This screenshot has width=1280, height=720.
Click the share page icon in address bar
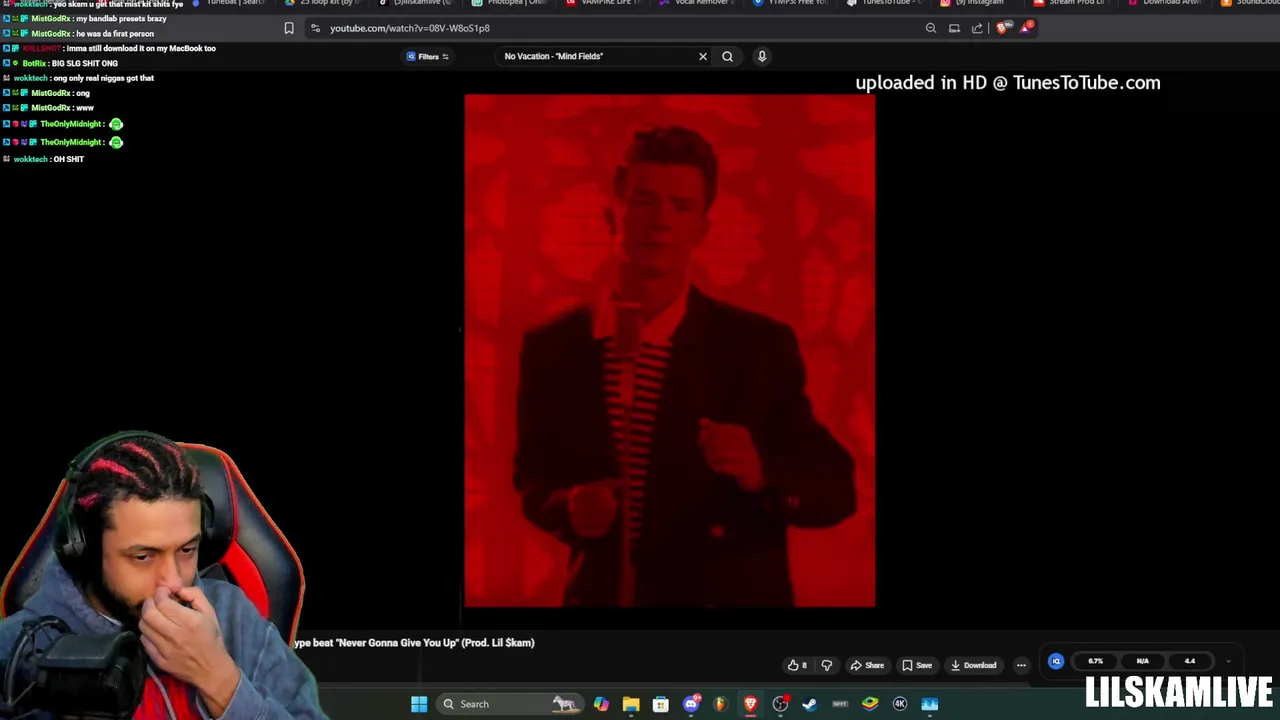tap(977, 28)
